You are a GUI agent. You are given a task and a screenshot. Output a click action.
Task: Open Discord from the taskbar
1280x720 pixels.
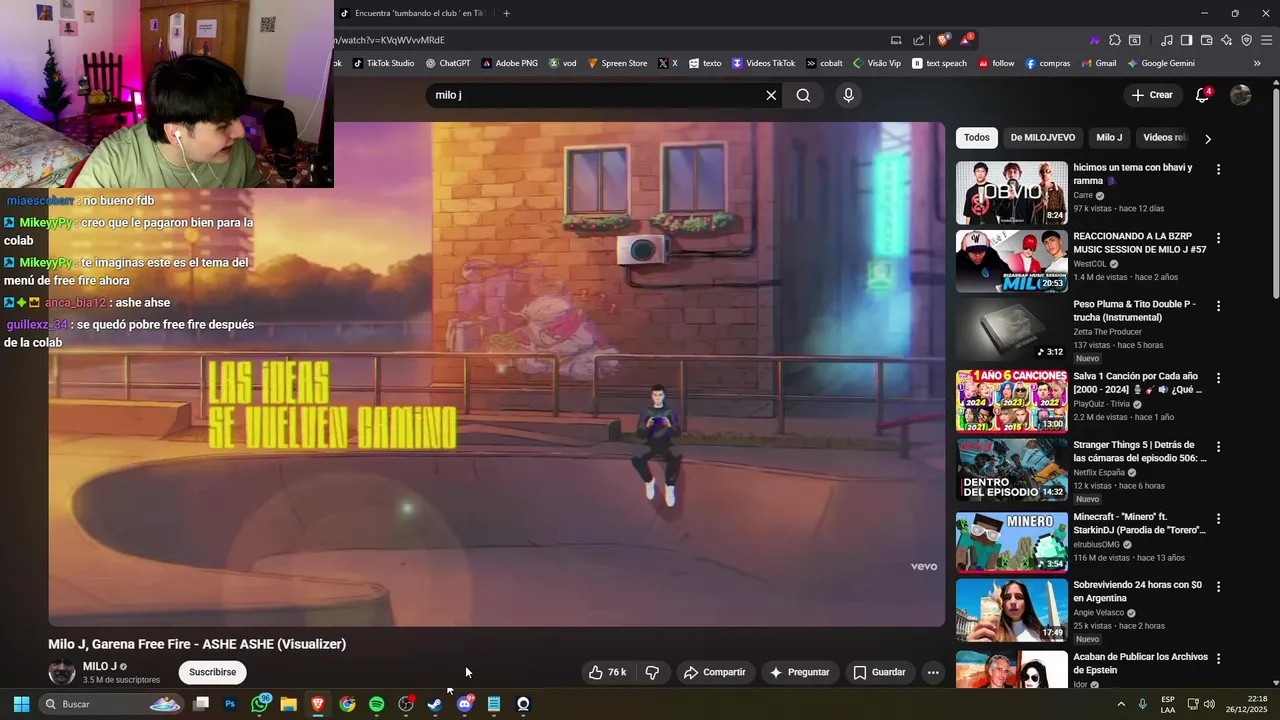(465, 704)
